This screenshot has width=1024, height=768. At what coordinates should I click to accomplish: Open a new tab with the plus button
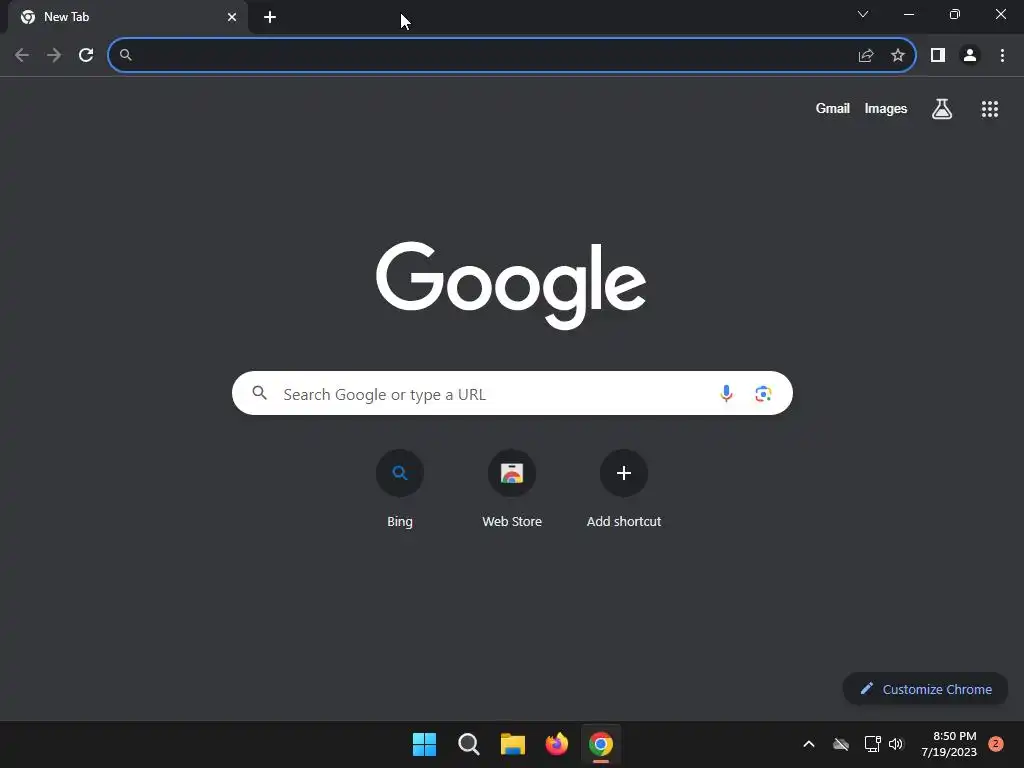[270, 17]
